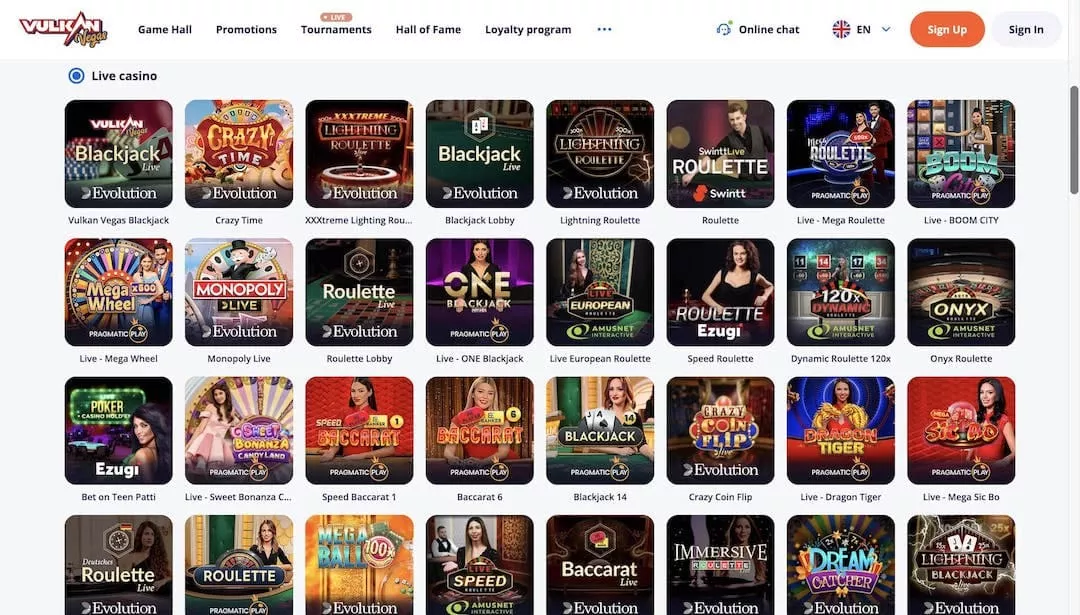Launch the Monopoly Live game

pos(239,292)
